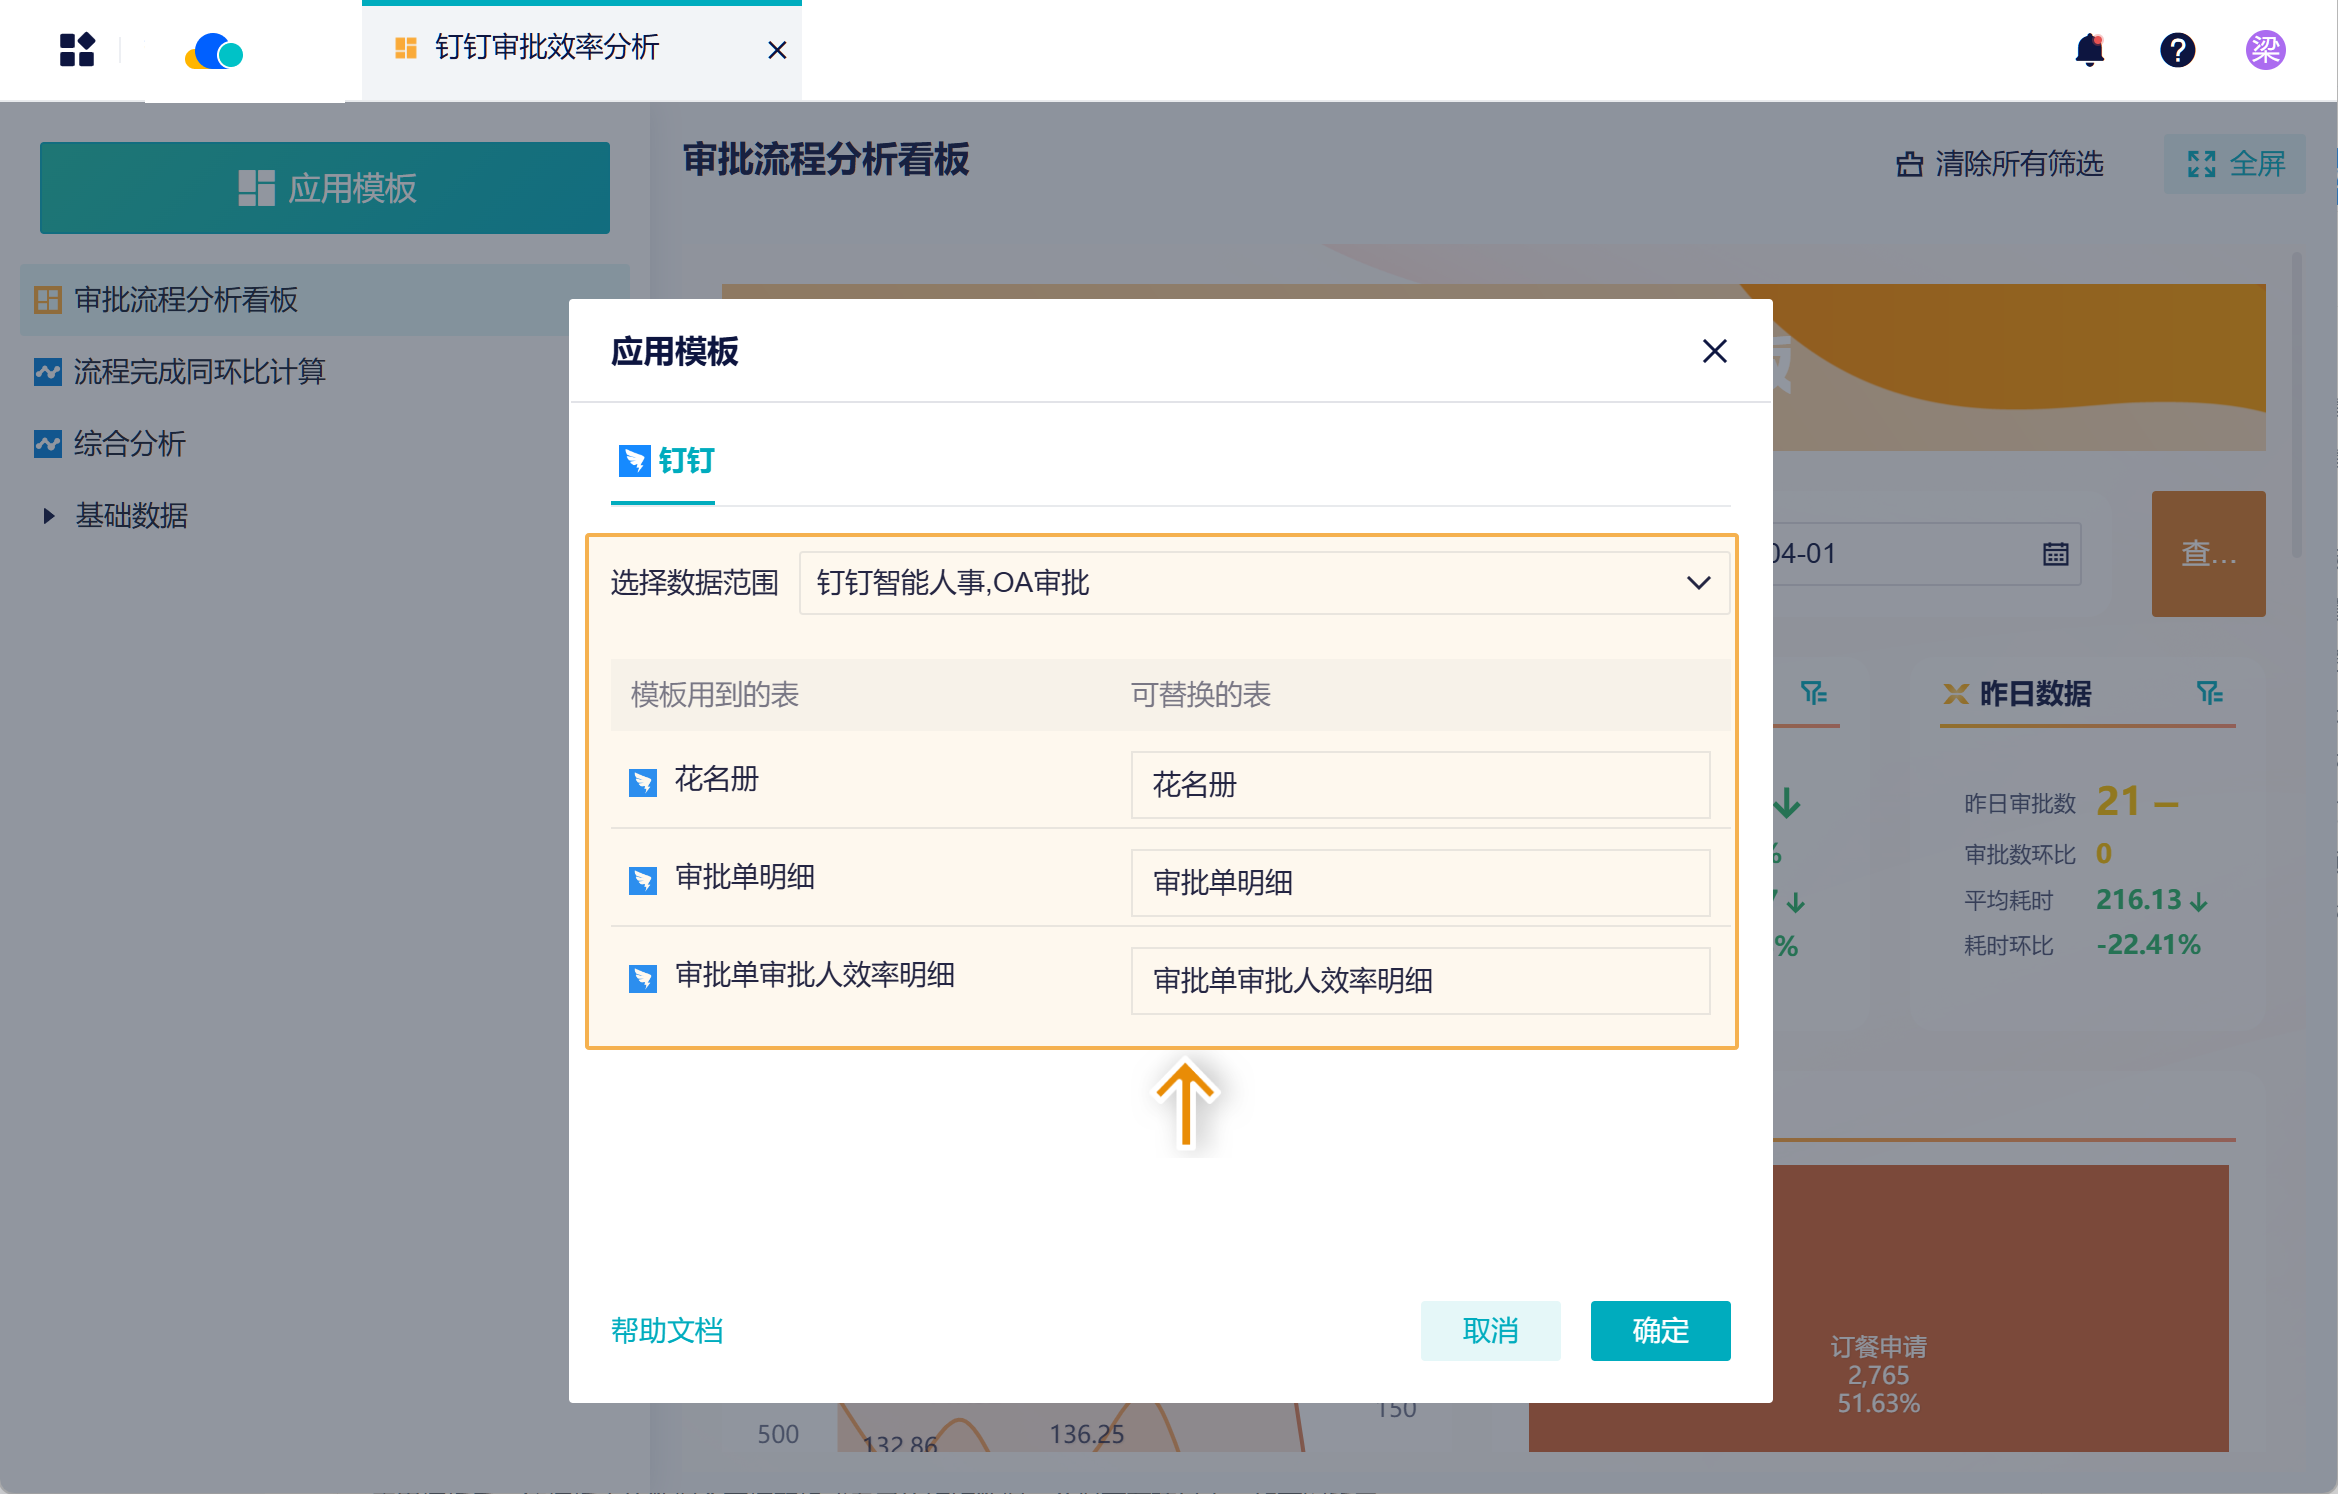The image size is (2338, 1494).
Task: Click the DingTalk icon beside 审批单审批人效率明细
Action: coord(643,978)
